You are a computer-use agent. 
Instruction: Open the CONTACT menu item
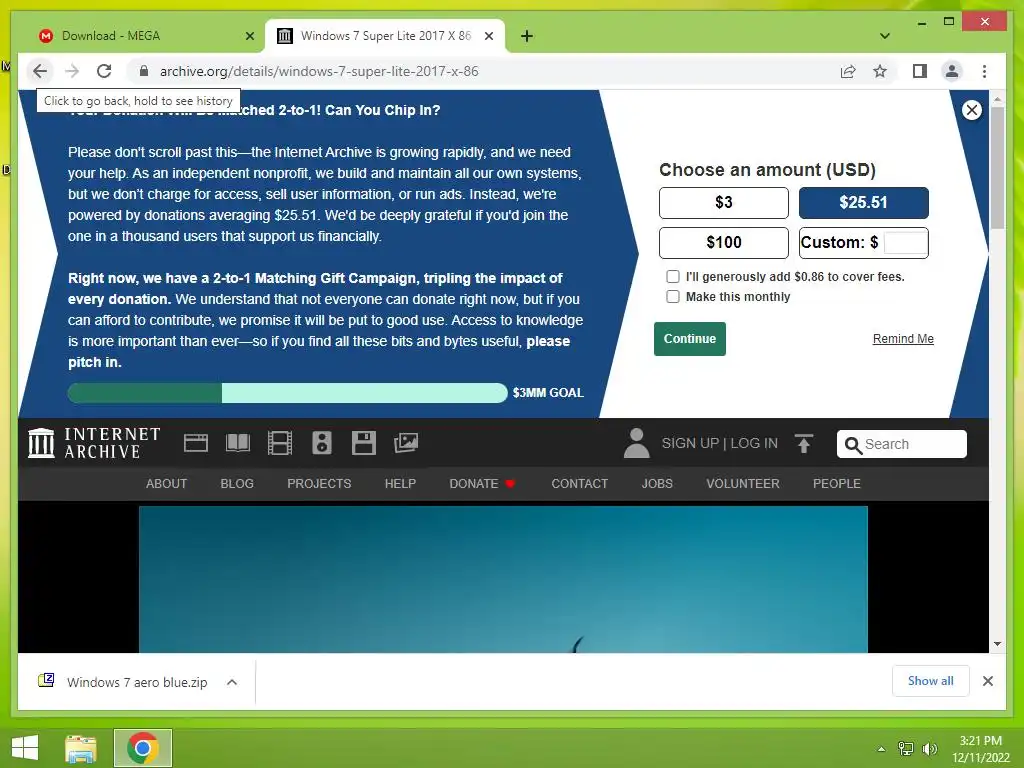pos(579,484)
